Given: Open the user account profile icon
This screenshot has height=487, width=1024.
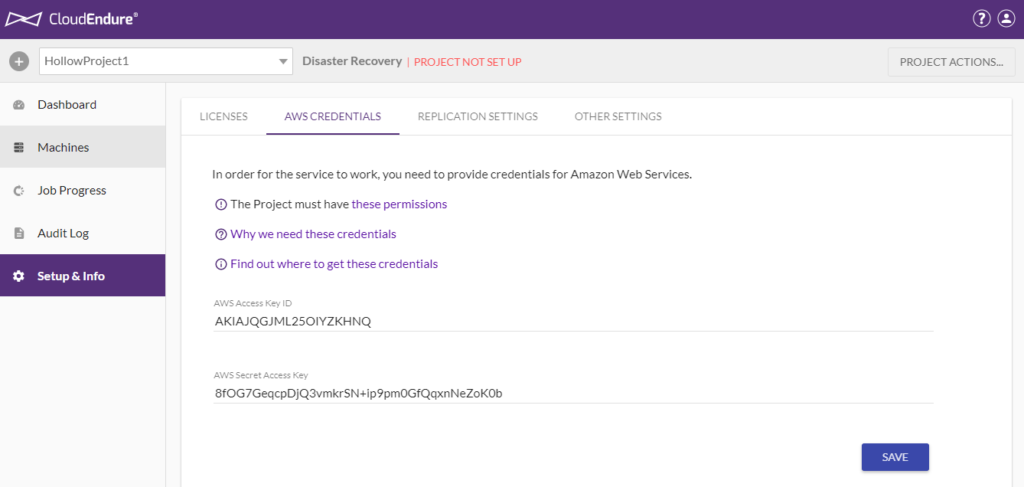Looking at the screenshot, I should pyautogui.click(x=1006, y=19).
